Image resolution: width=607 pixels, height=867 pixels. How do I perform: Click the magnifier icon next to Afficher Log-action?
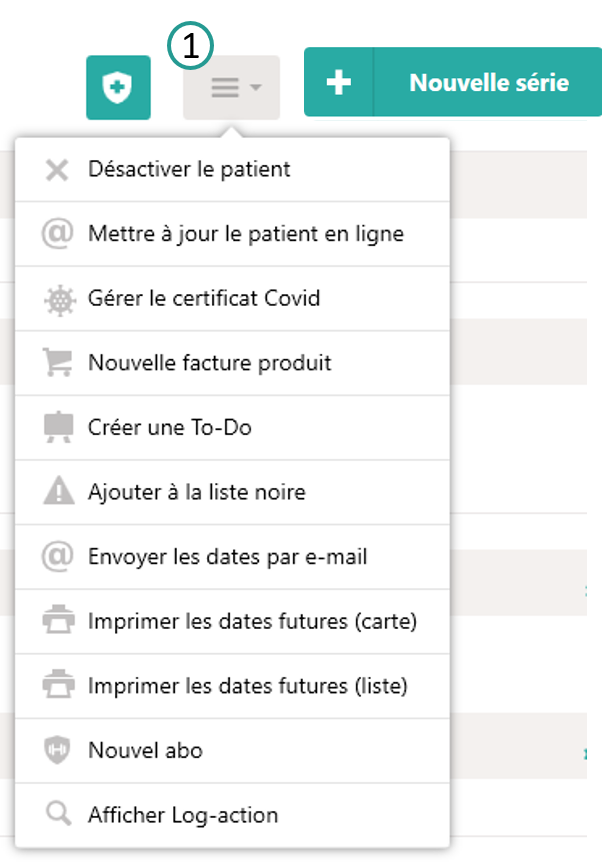pos(57,815)
